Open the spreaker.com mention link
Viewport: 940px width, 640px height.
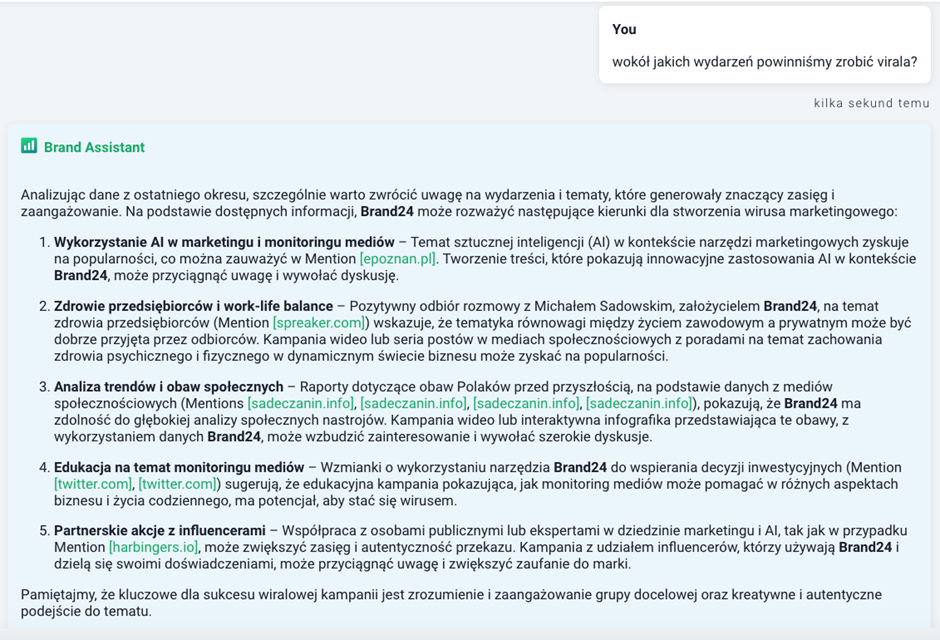pos(319,323)
